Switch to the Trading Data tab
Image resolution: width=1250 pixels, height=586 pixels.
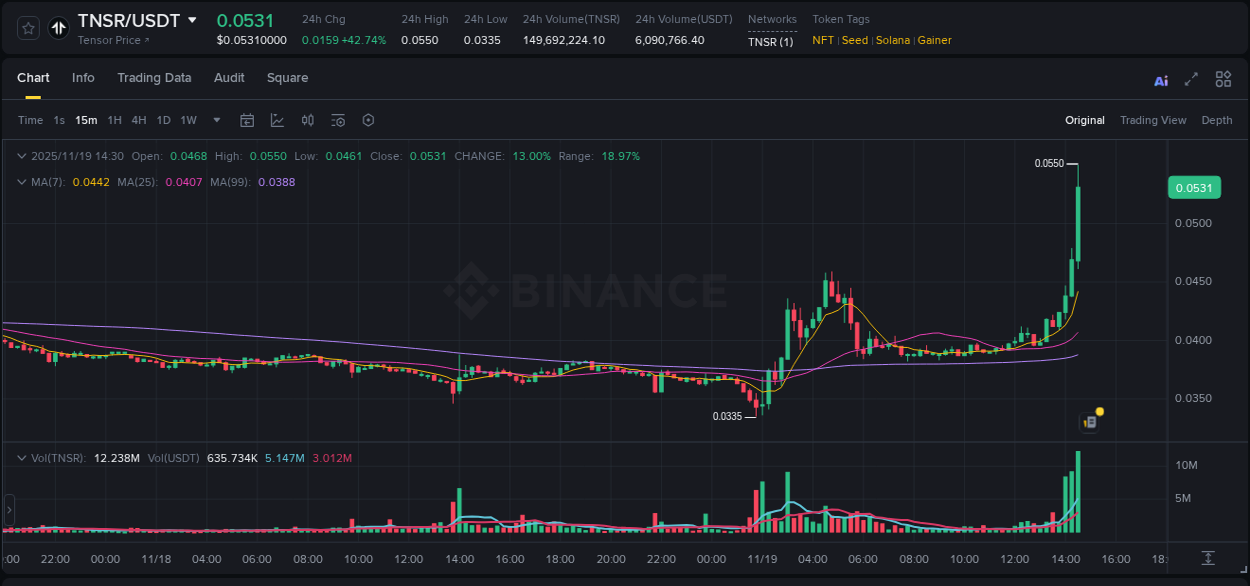154,78
